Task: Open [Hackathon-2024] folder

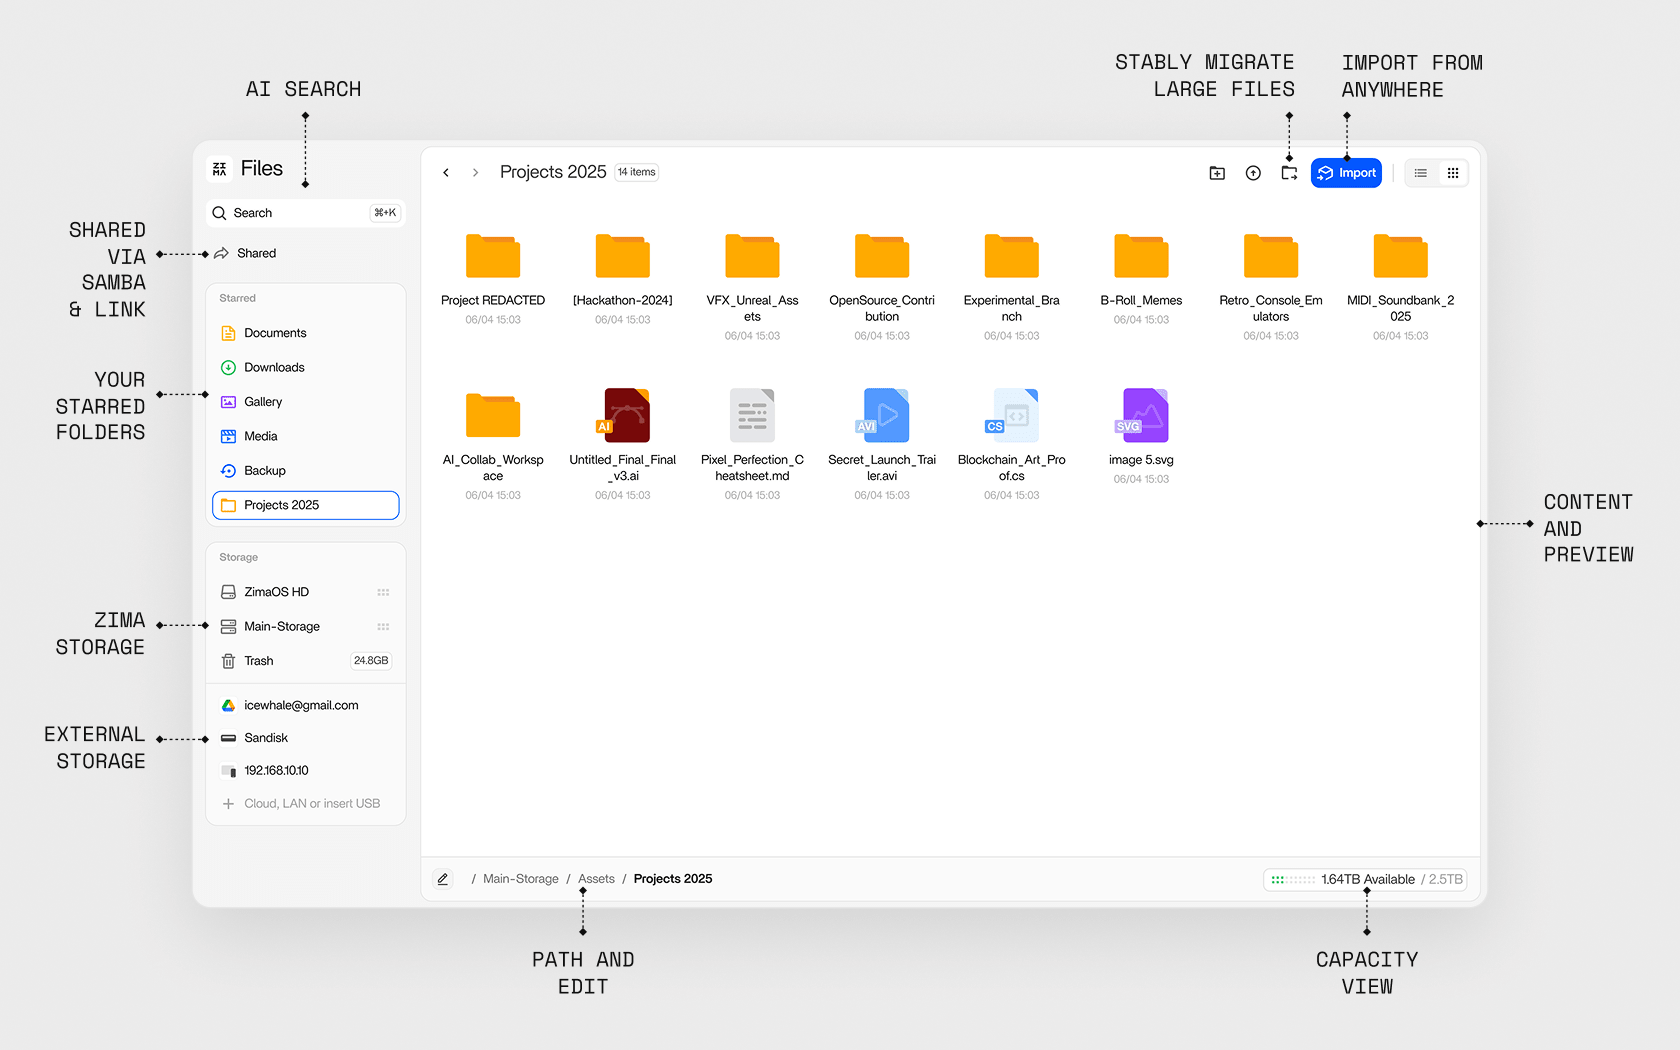Action: coord(623,278)
